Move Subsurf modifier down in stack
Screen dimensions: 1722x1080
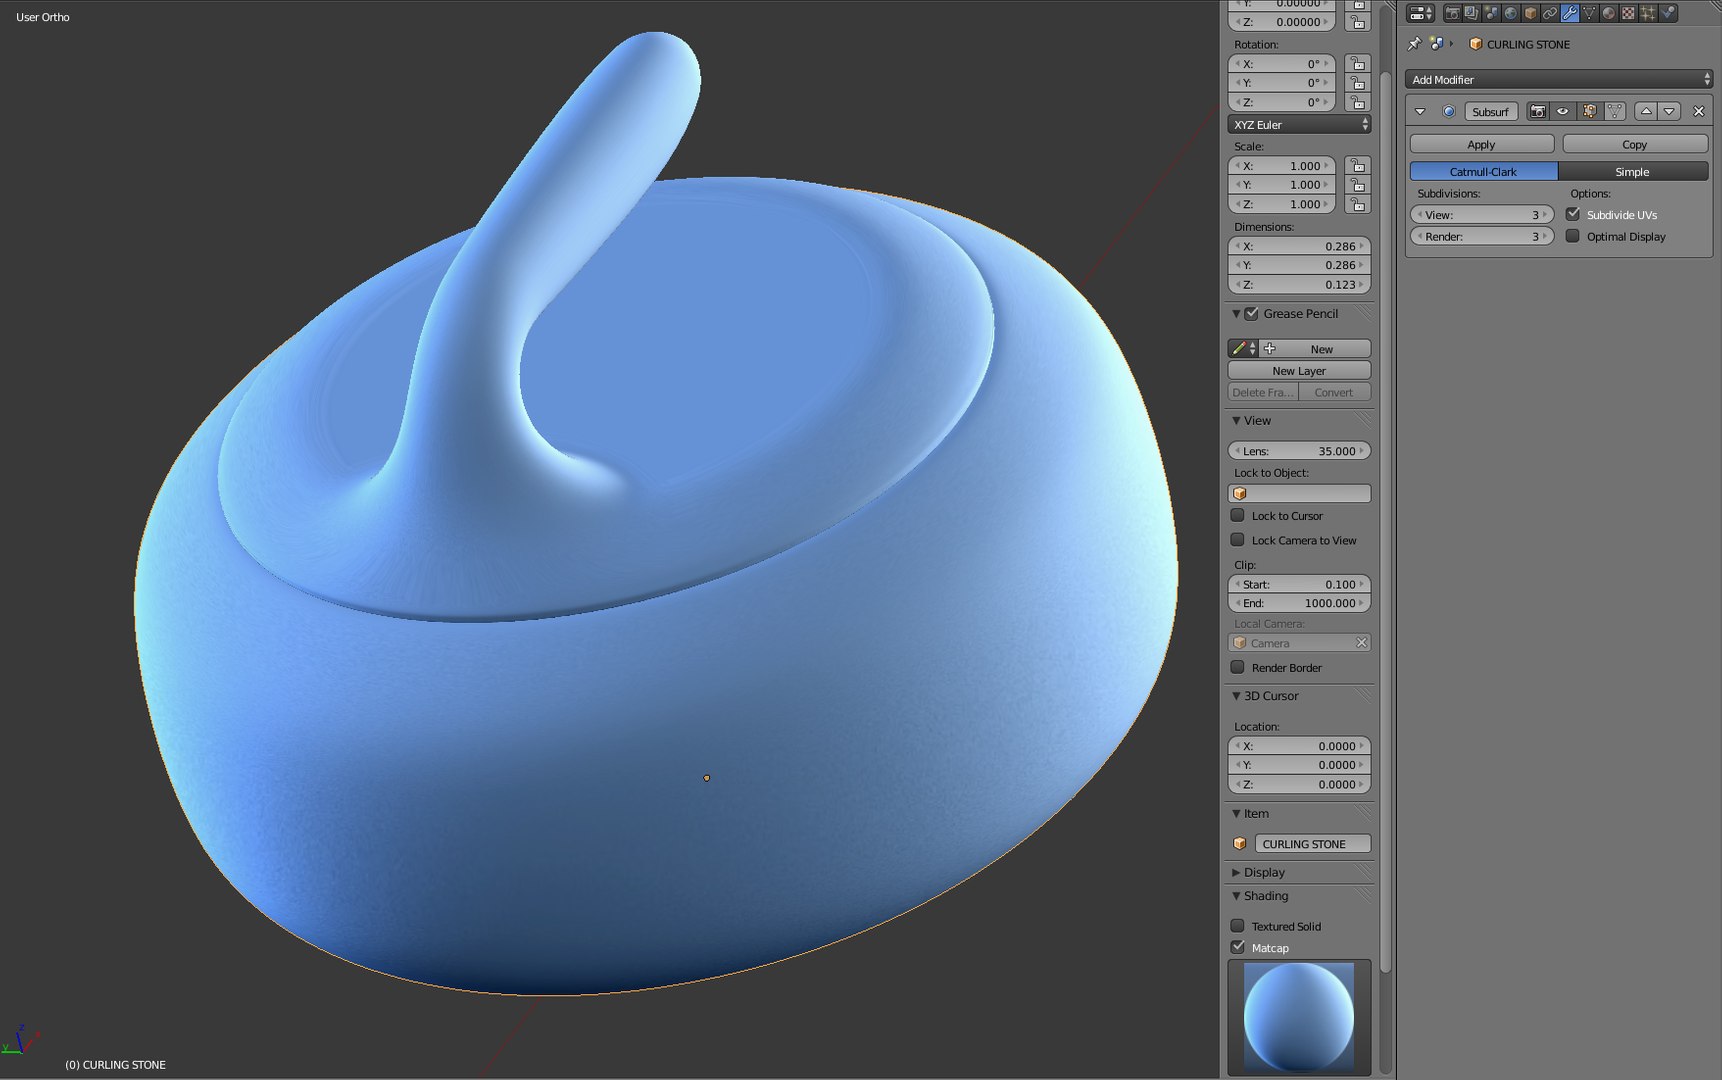pyautogui.click(x=1669, y=111)
